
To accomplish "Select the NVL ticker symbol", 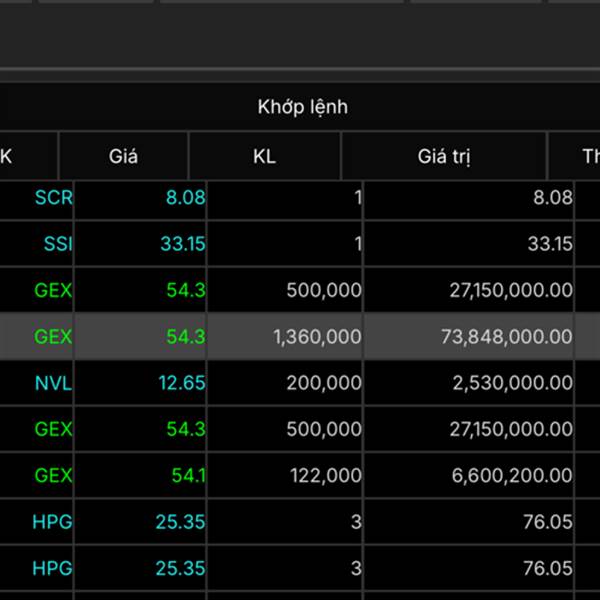I will tap(53, 382).
